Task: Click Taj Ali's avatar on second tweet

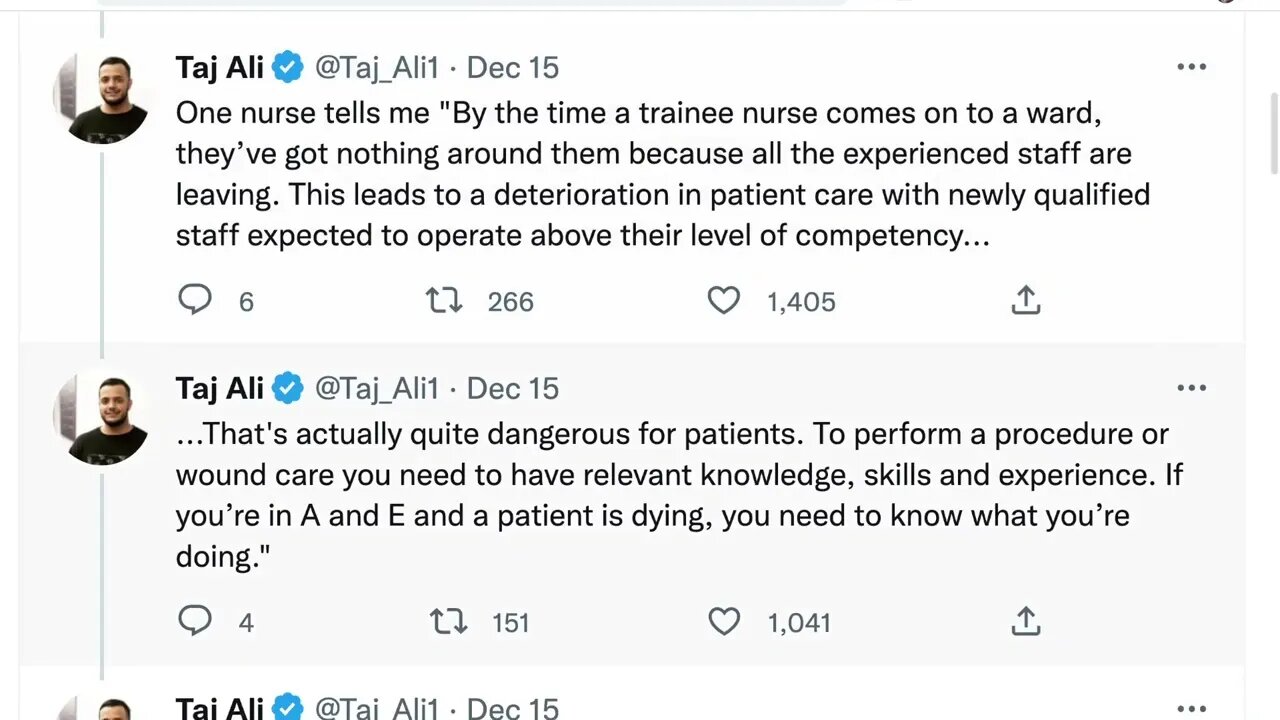Action: pos(104,419)
